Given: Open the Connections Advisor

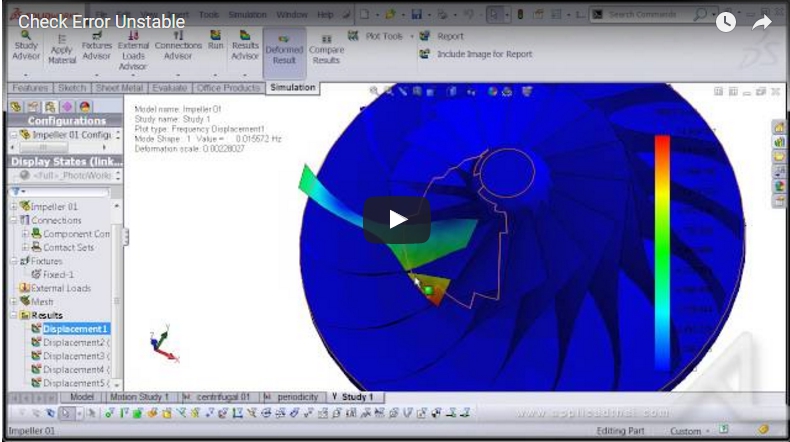Looking at the screenshot, I should point(178,46).
